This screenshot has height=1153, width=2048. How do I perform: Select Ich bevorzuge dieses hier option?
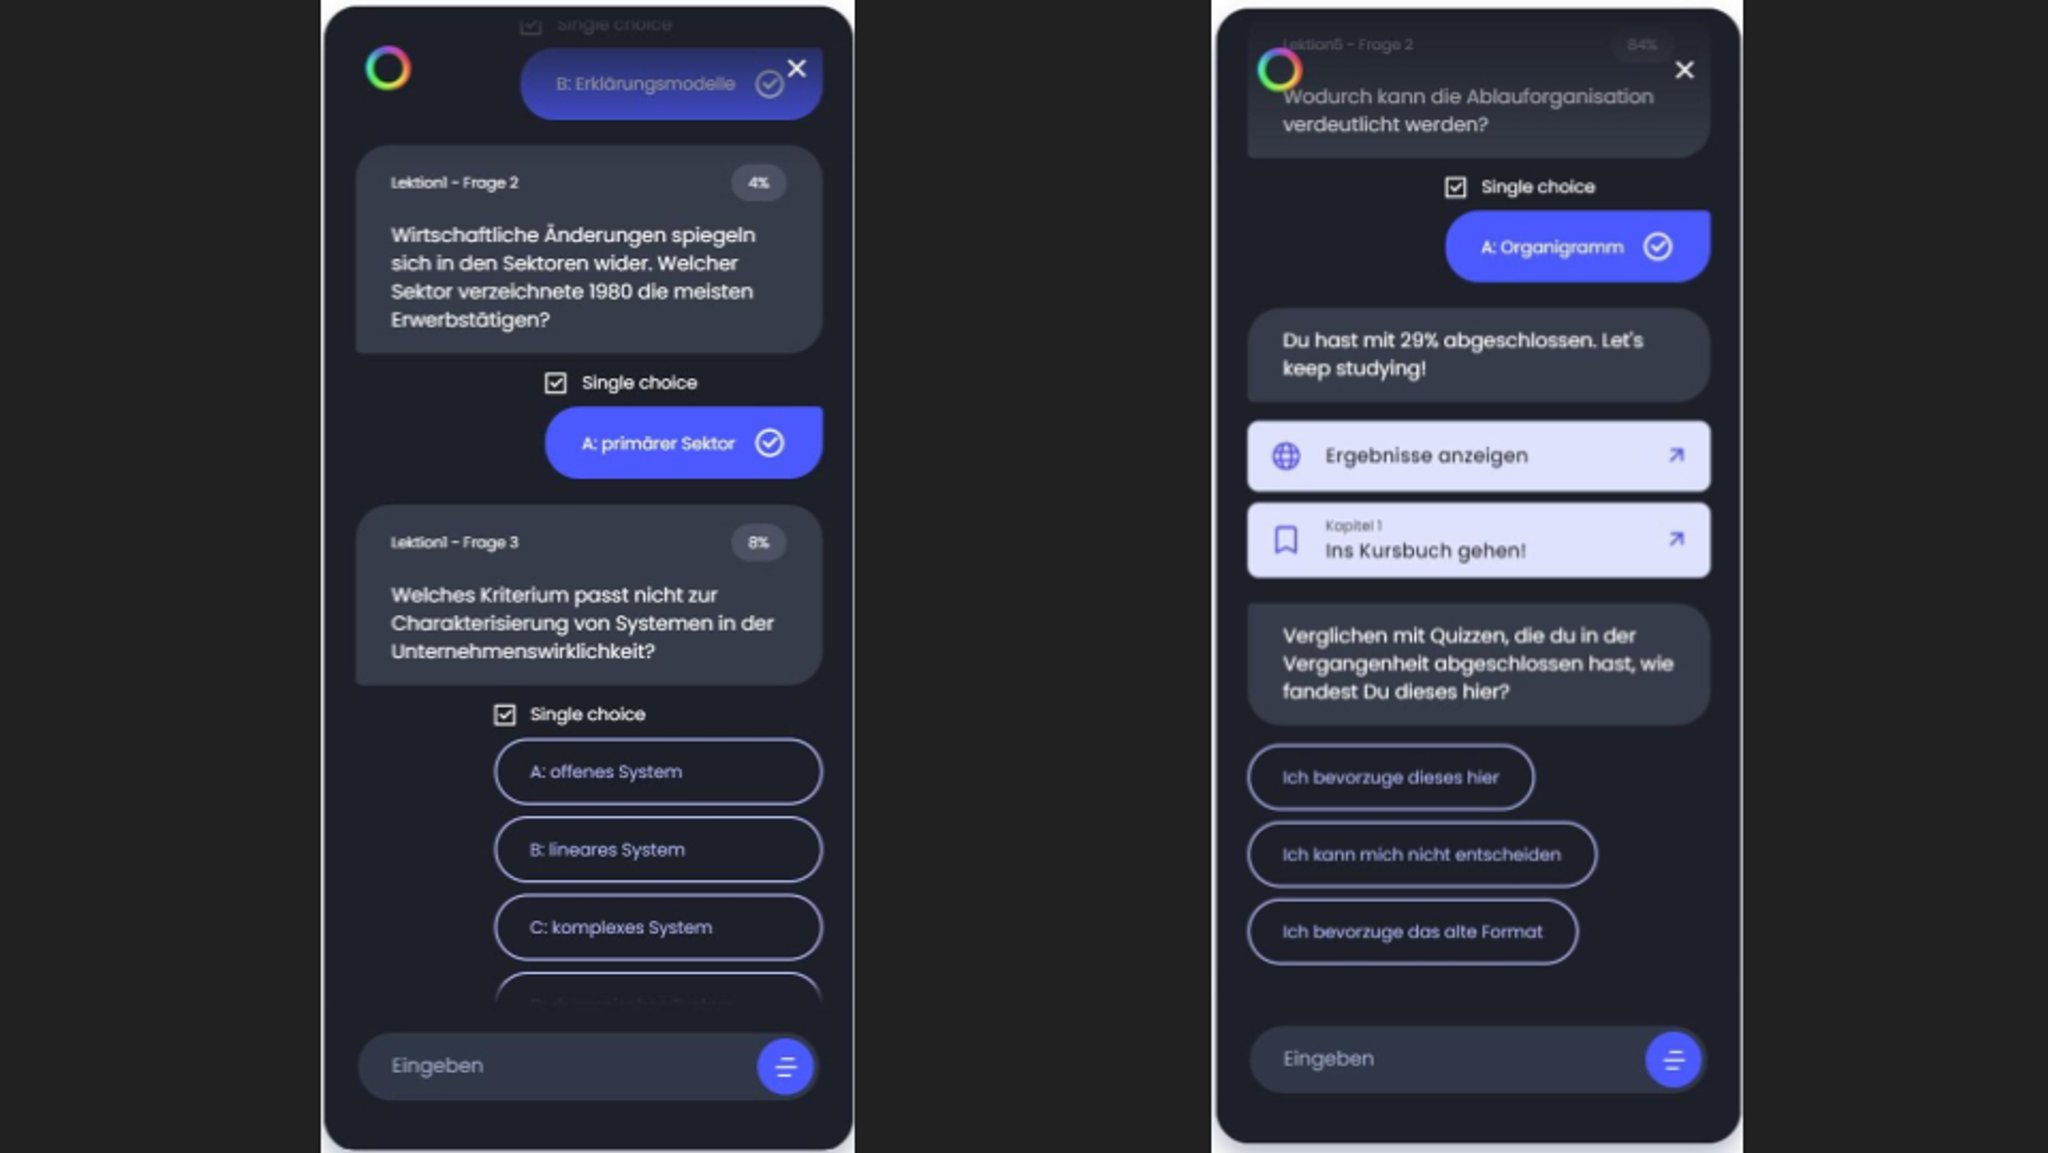tap(1390, 778)
